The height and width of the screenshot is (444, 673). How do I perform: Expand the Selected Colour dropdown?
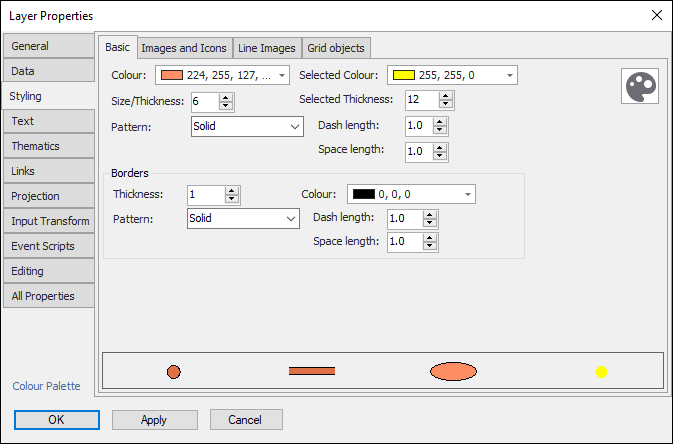click(x=510, y=75)
